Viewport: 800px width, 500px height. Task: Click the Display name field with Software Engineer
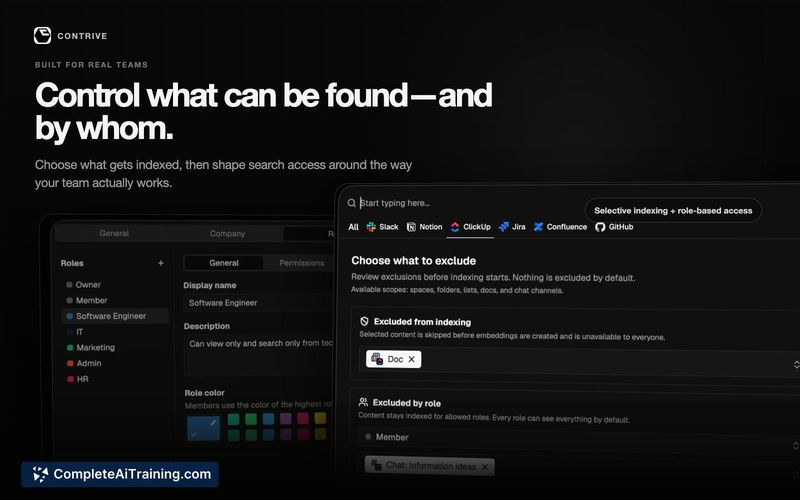259,303
